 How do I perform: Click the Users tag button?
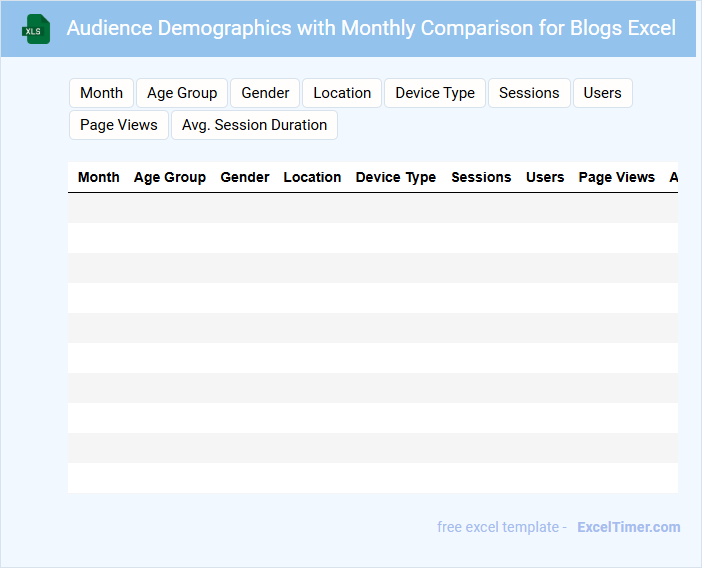click(x=602, y=93)
